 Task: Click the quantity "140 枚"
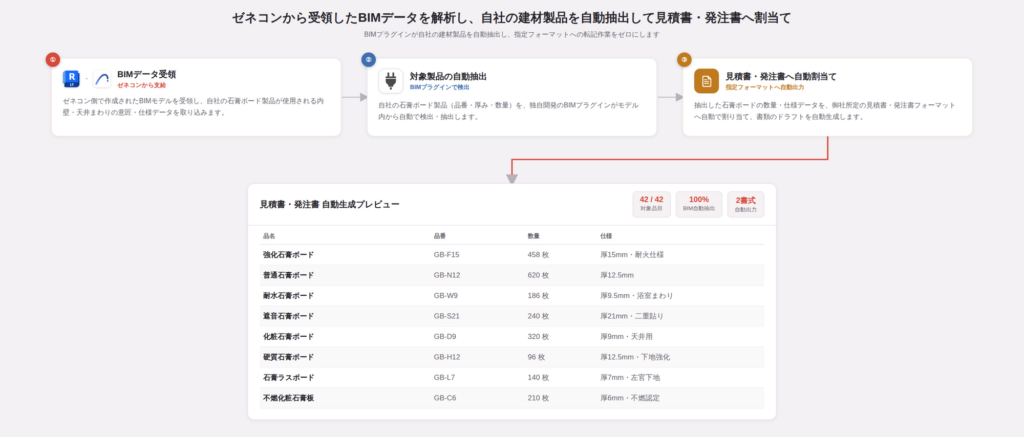click(538, 378)
